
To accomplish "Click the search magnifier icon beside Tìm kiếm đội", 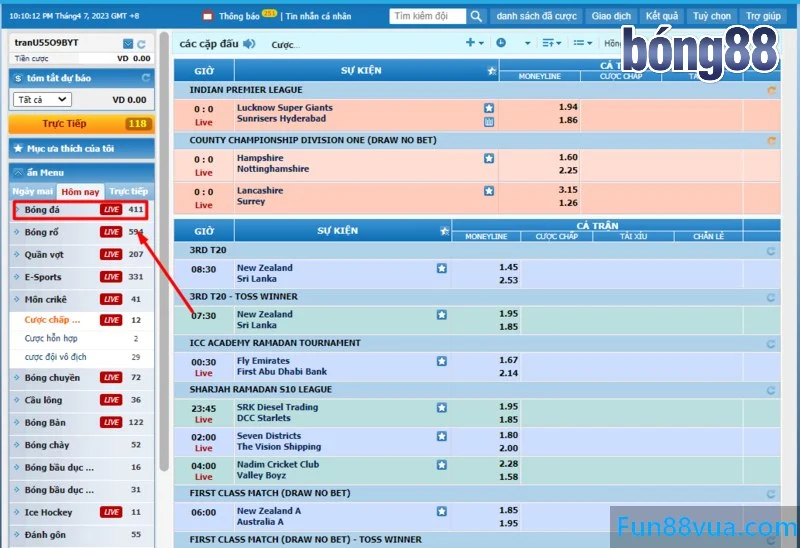I will [x=477, y=17].
